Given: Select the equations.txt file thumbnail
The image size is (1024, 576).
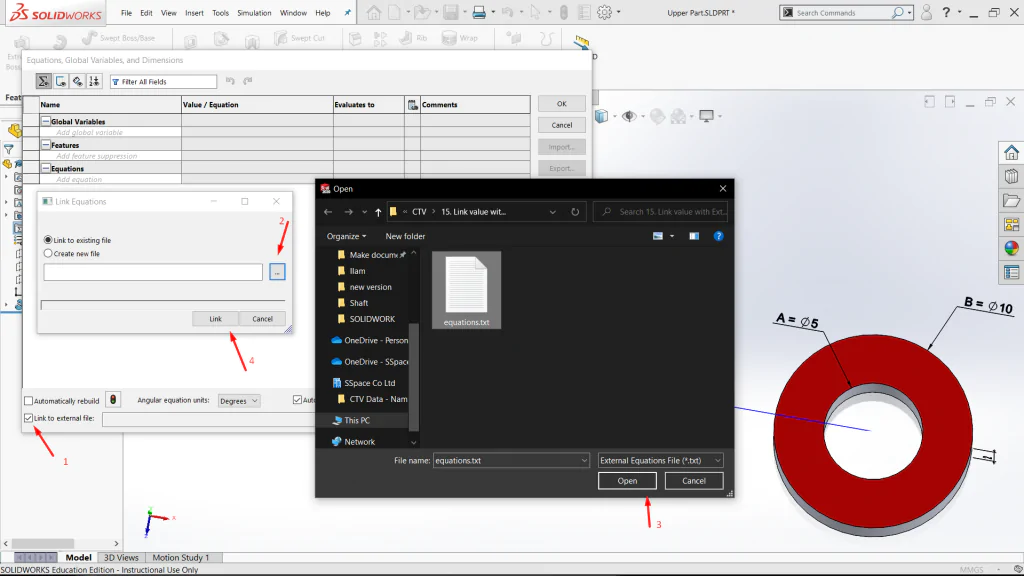Looking at the screenshot, I should pos(466,290).
